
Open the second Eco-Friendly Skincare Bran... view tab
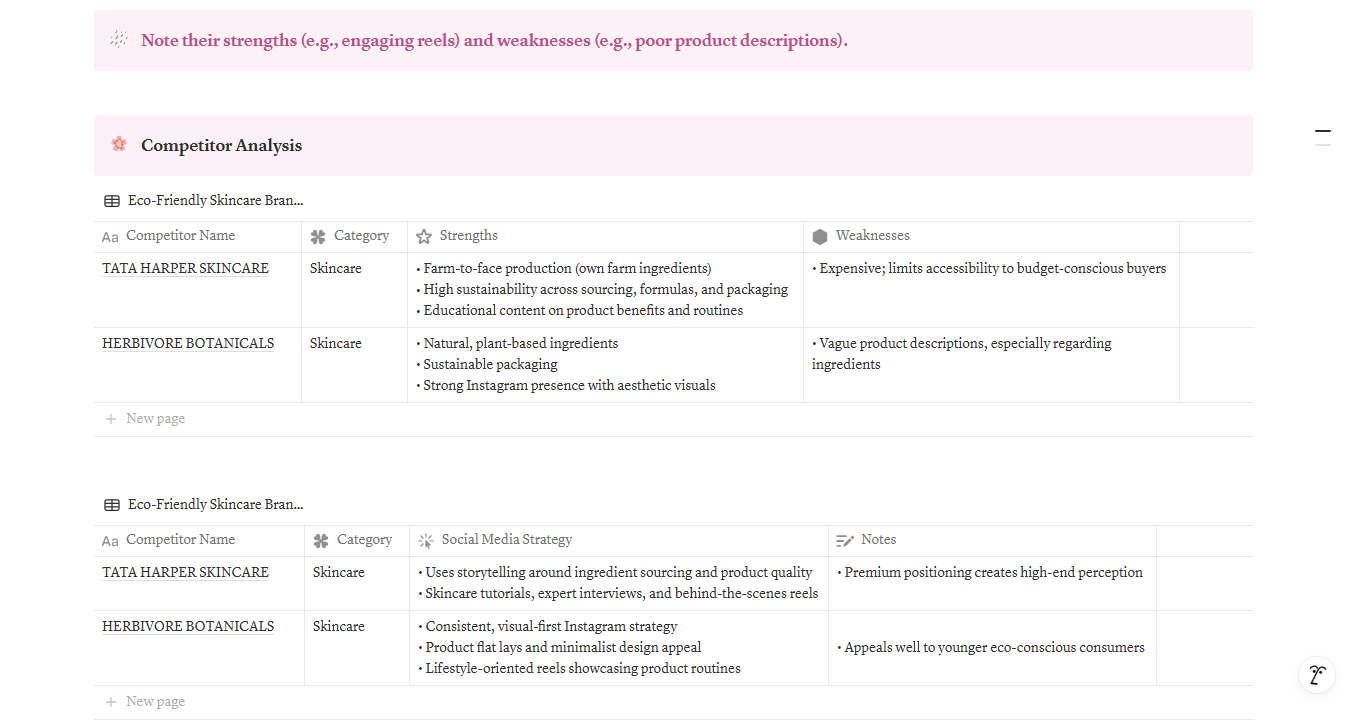coord(204,505)
